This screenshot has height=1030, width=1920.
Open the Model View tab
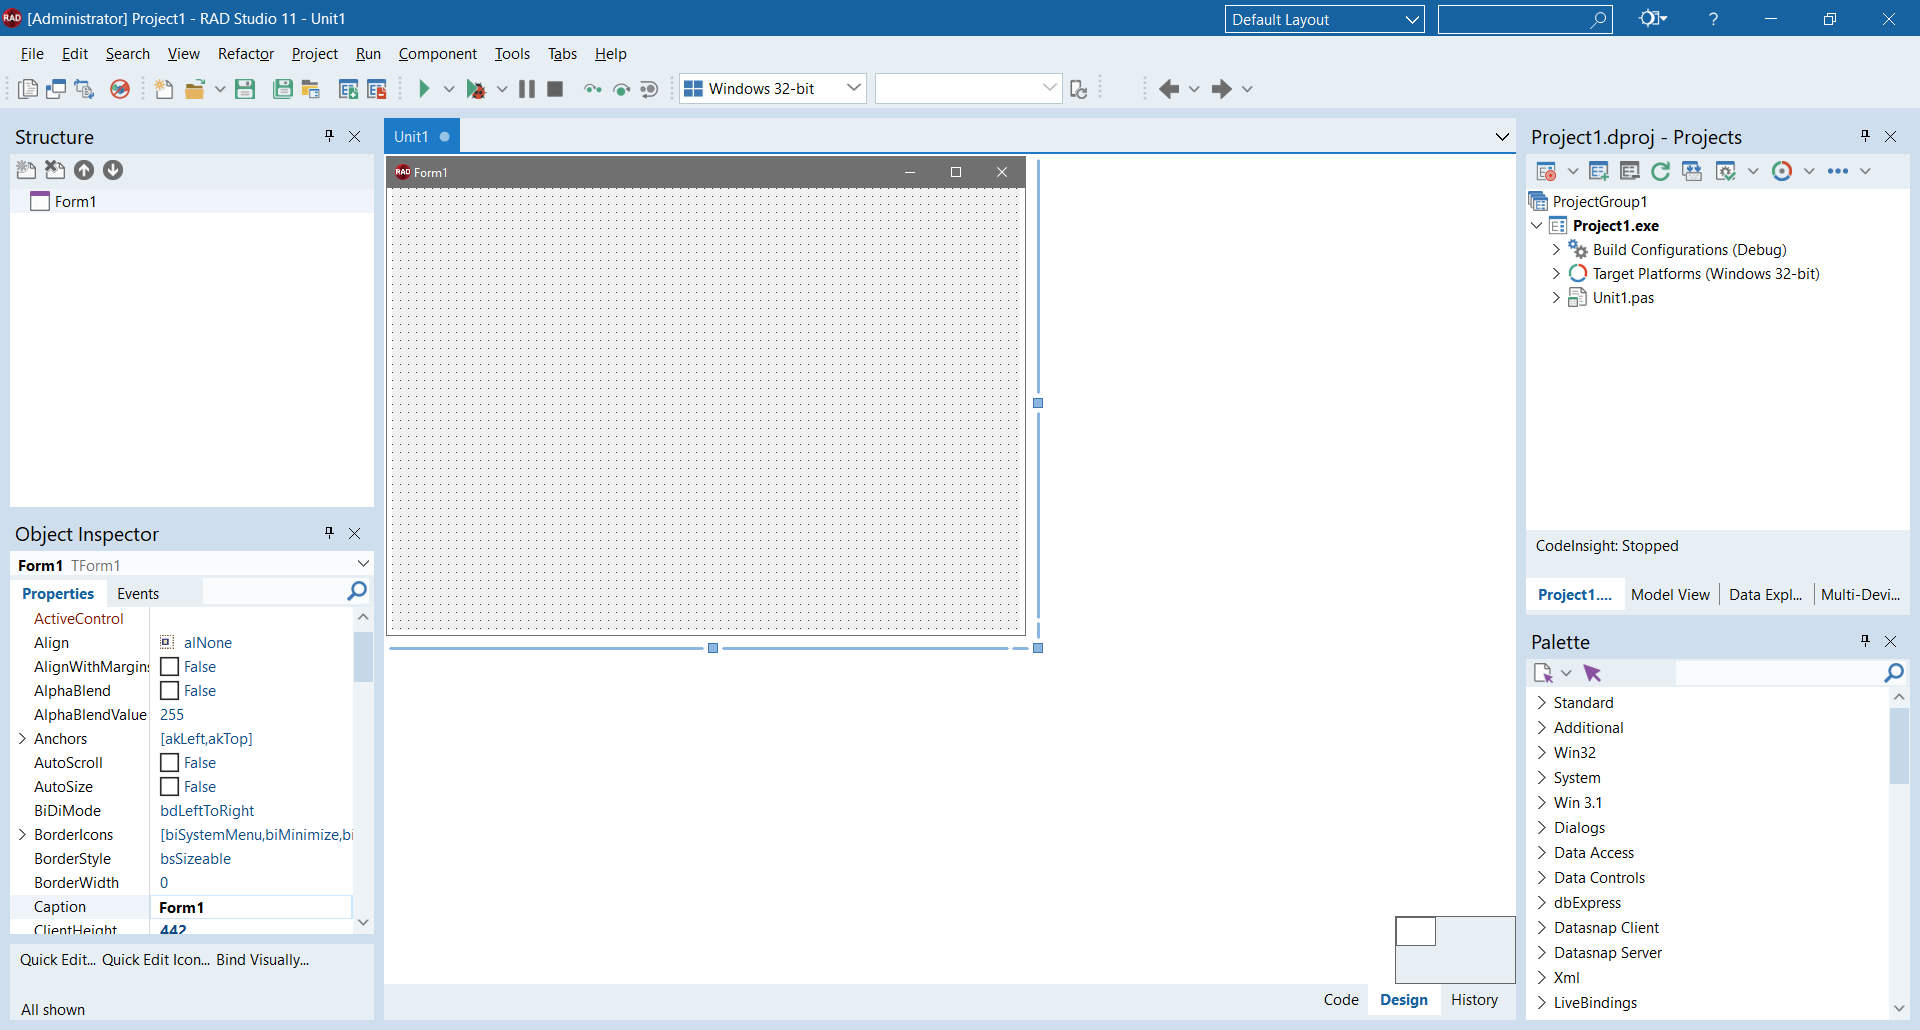[1670, 595]
